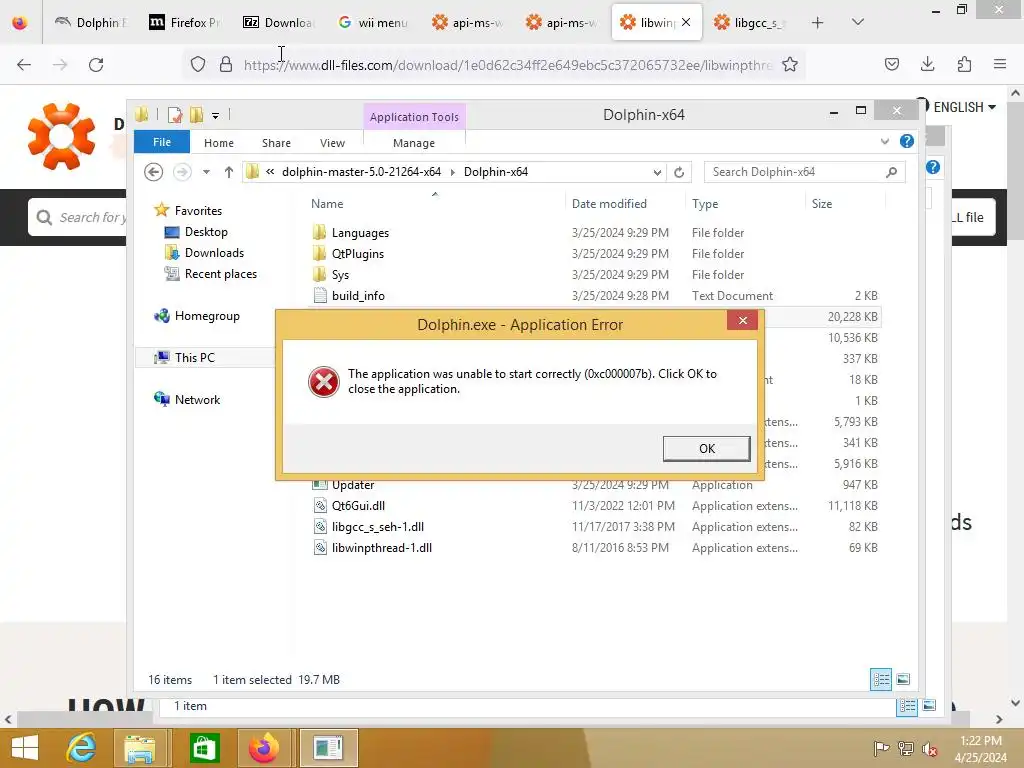Open Windows Start button

25,748
